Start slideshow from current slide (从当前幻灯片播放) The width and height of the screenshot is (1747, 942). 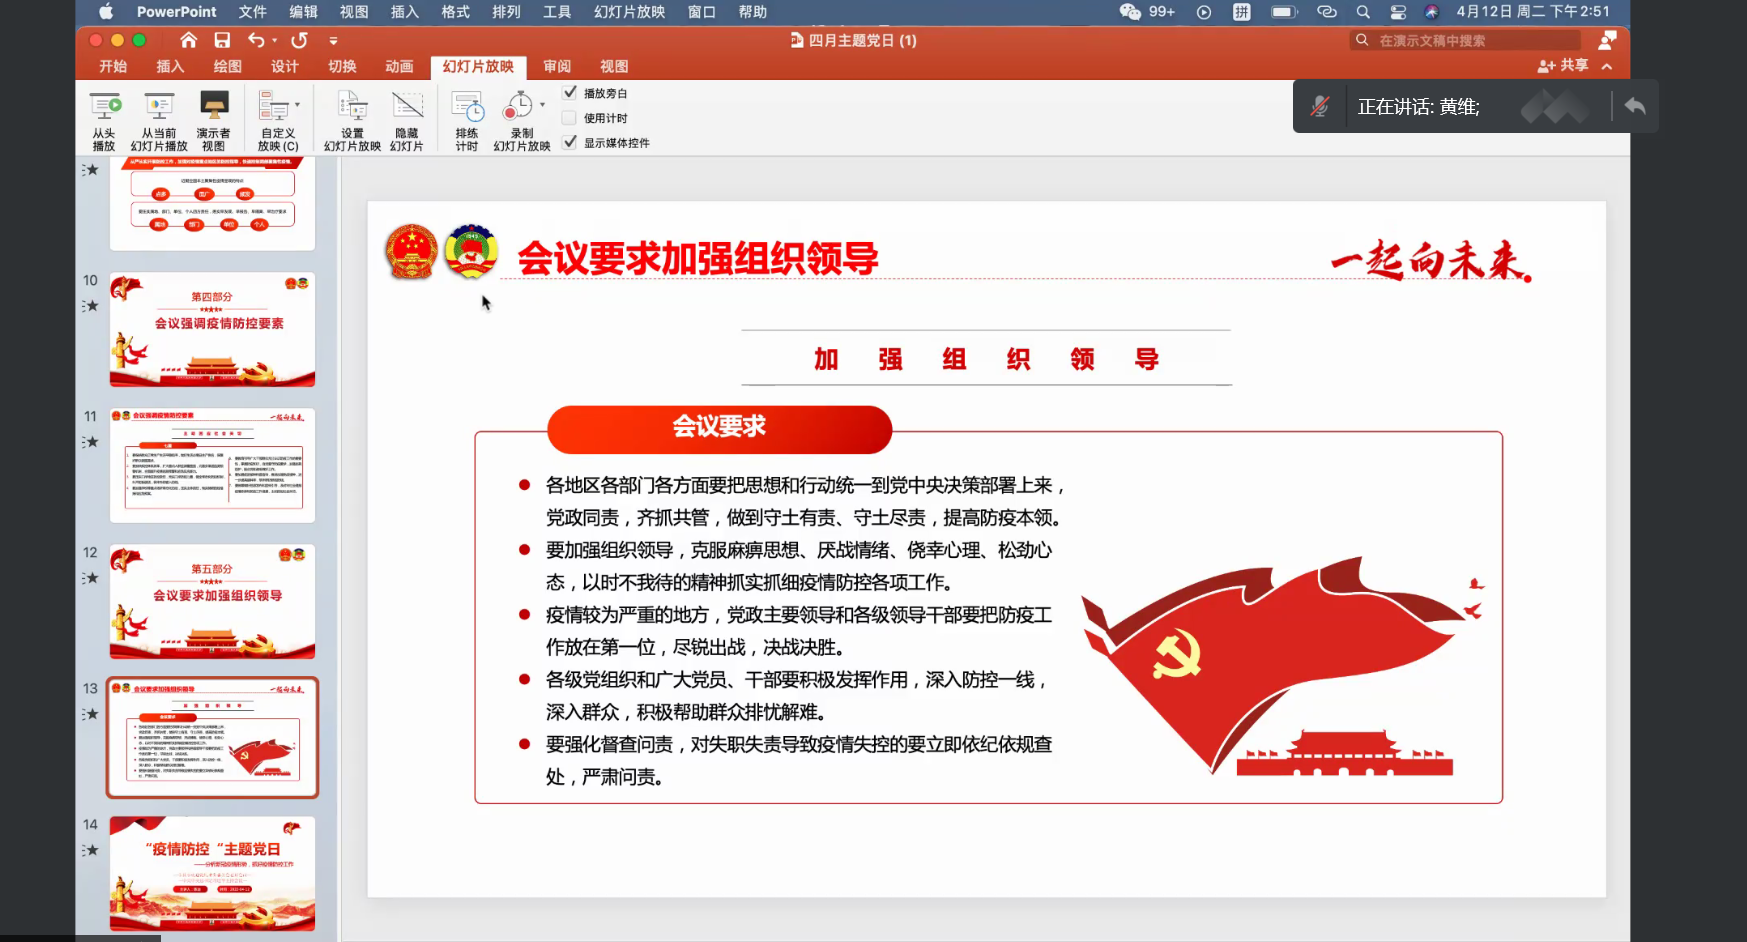tap(159, 108)
